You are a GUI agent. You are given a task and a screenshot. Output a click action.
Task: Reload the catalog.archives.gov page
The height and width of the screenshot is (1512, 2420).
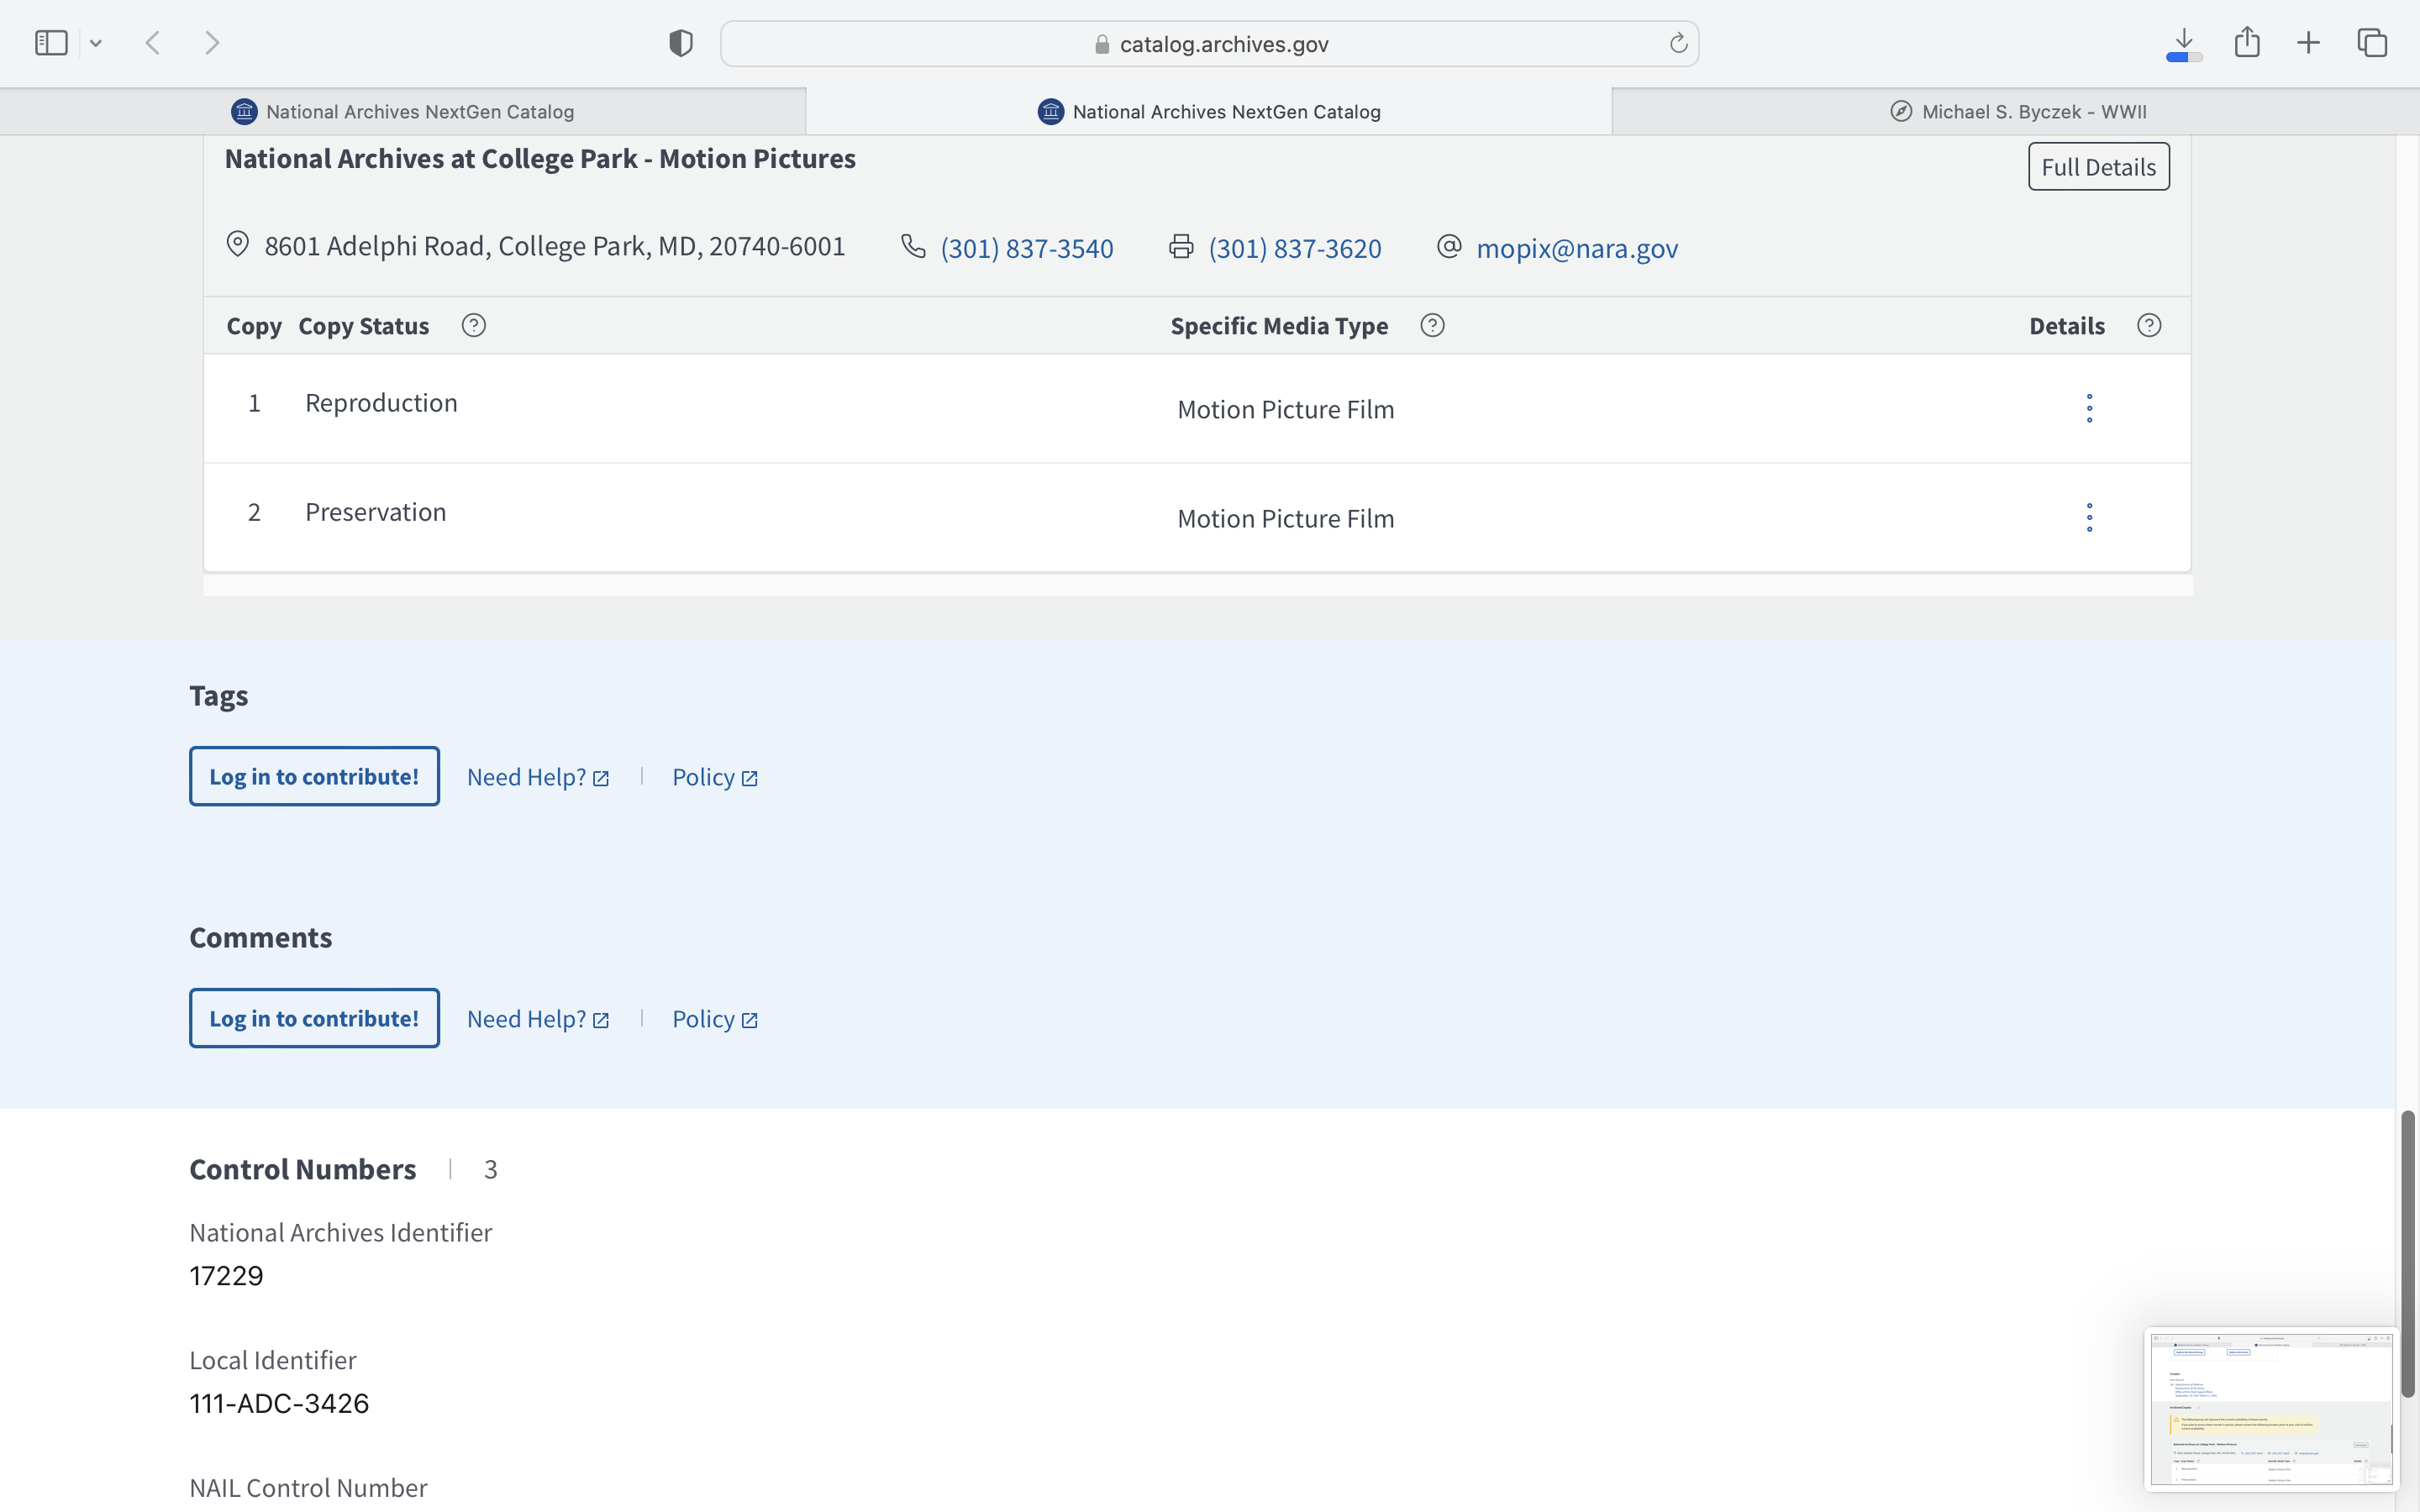click(x=1678, y=43)
